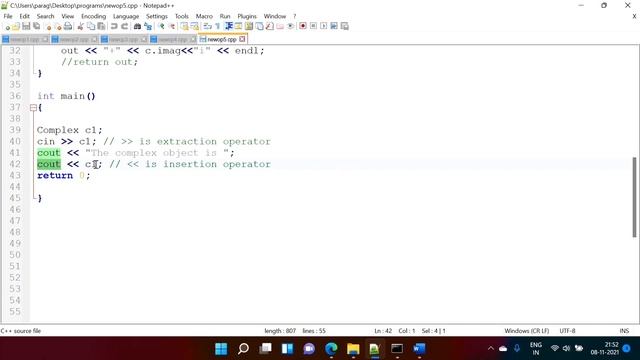
Task: Open Folder as Workspace toolbar icon
Action: (280, 26)
